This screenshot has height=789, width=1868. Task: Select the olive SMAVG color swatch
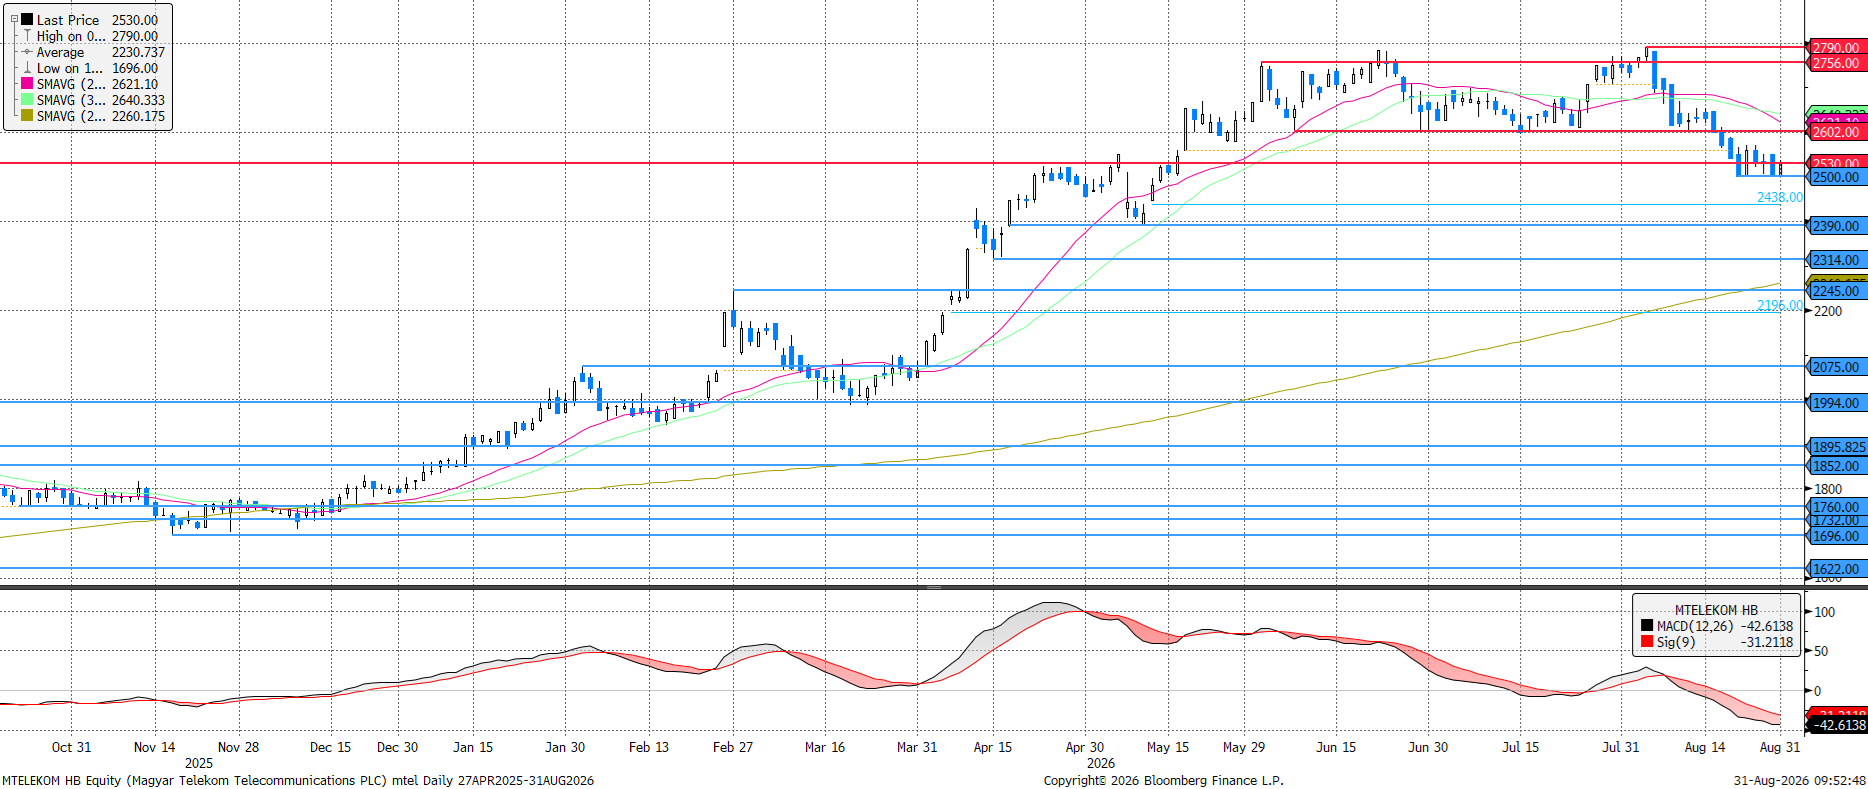(x=27, y=116)
